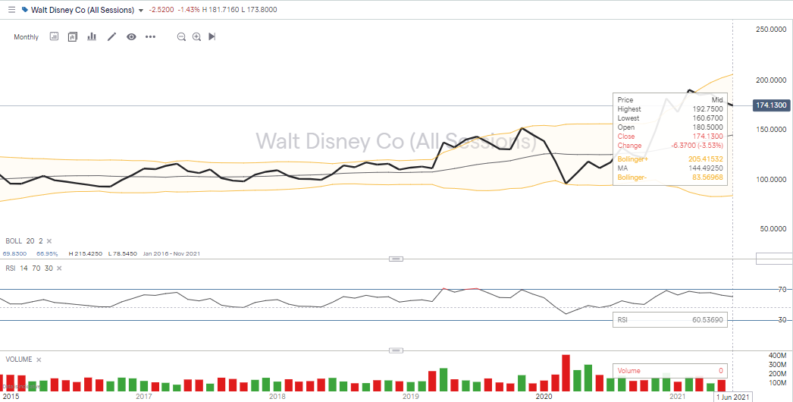Screen dimensions: 793x402
Task: Expand the Walt Disney Co instrument dropdown arrow
Action: 138,9
